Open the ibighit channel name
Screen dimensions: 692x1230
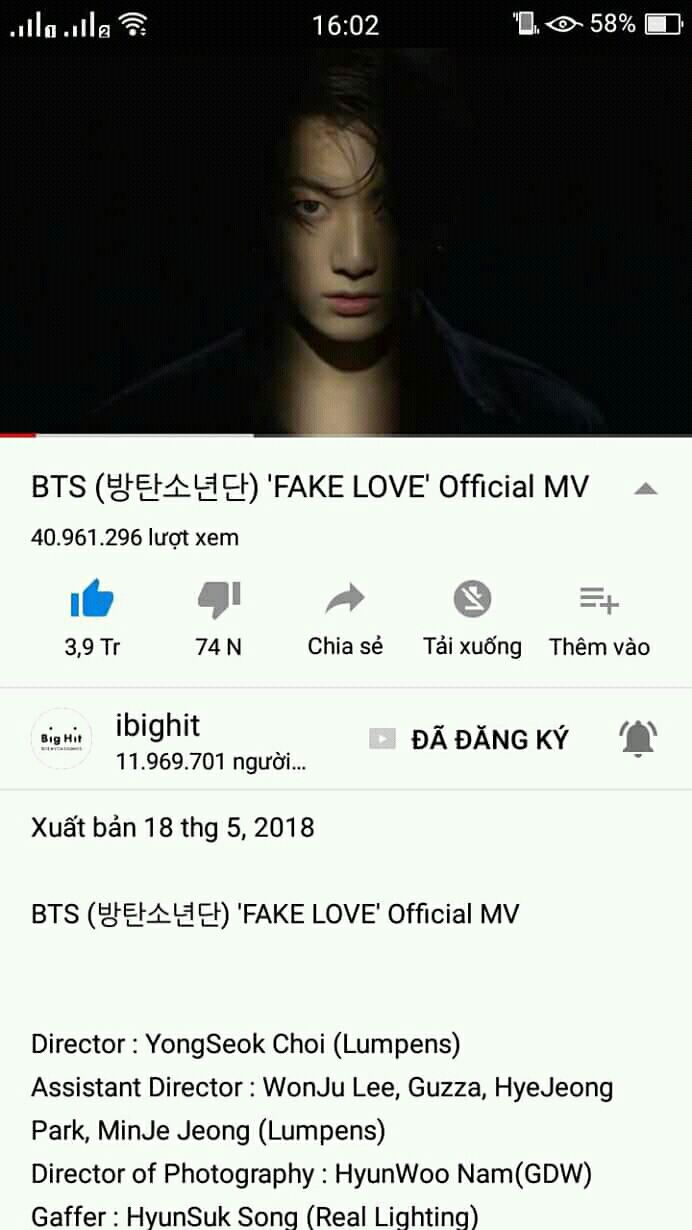point(158,725)
